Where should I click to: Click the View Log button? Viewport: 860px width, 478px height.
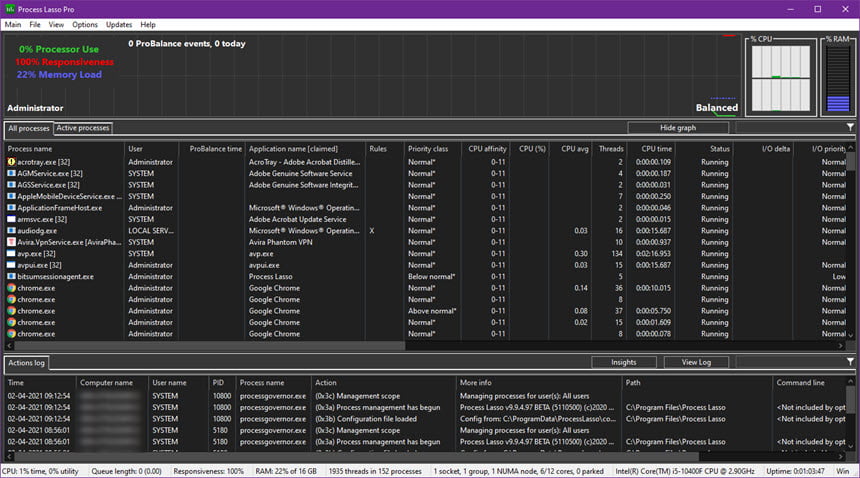696,362
